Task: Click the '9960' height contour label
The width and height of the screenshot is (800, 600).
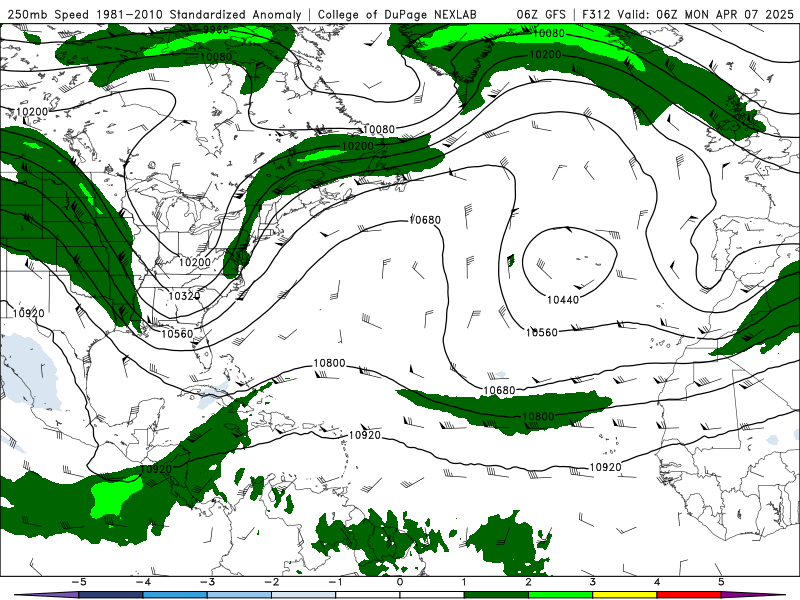Action: pyautogui.click(x=216, y=30)
